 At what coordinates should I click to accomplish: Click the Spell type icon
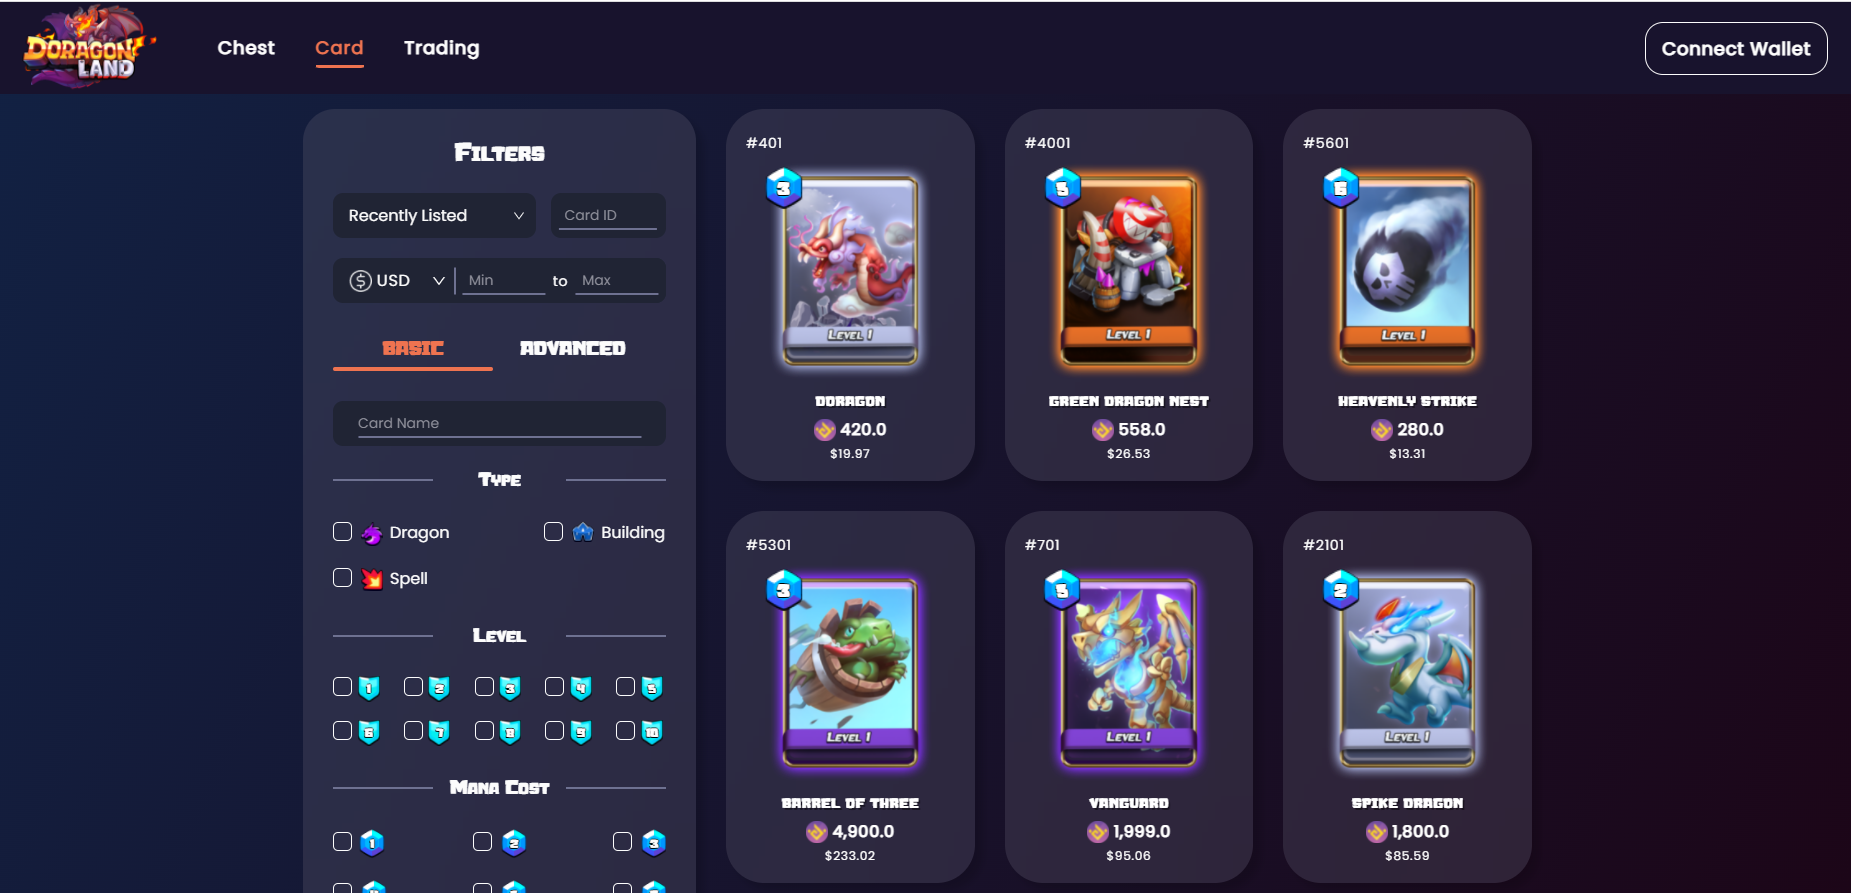tap(372, 579)
